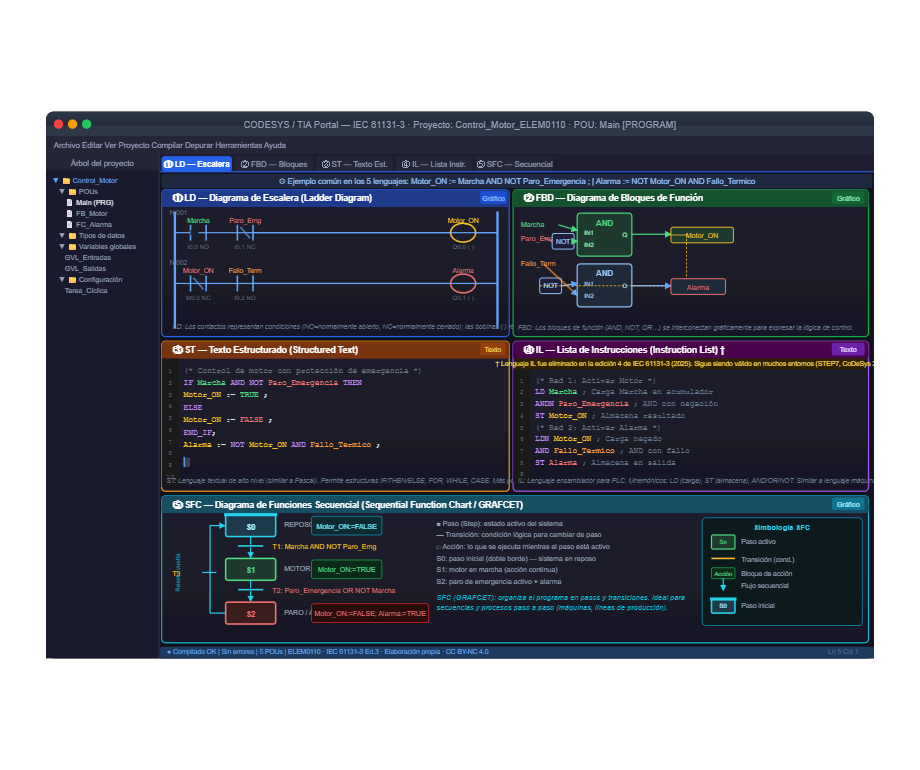Open the Herramientas menu
This screenshot has height=770, width=920.
pyautogui.click(x=238, y=145)
